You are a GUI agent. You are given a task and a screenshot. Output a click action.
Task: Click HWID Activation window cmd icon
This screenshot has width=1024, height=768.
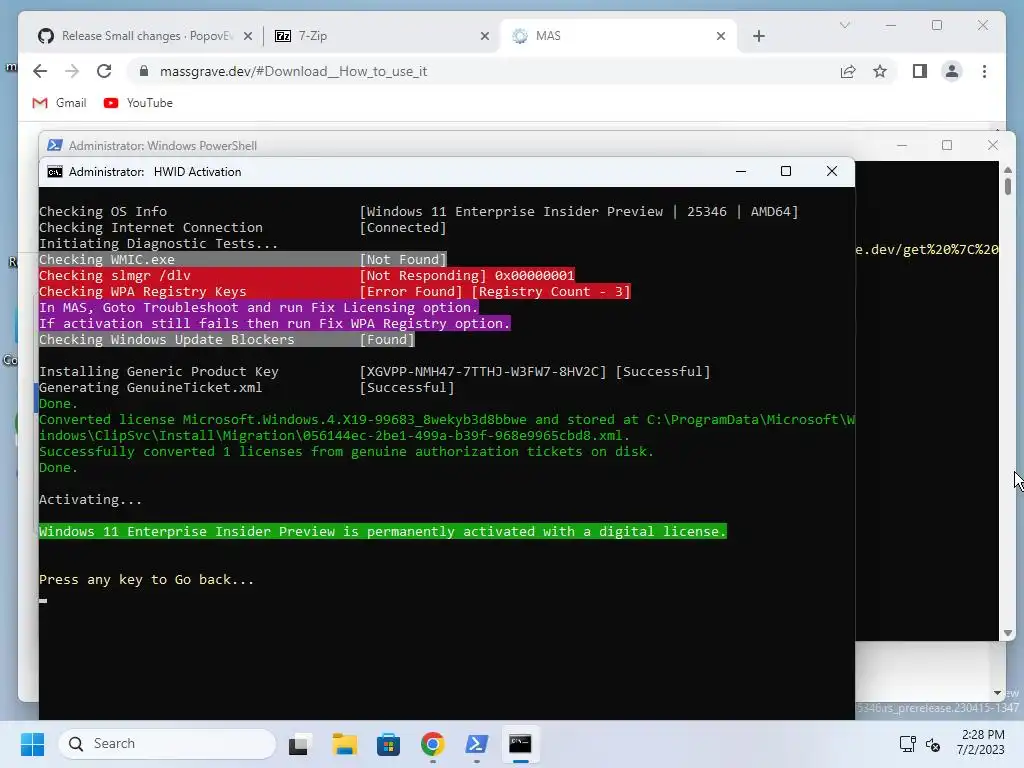tap(55, 172)
